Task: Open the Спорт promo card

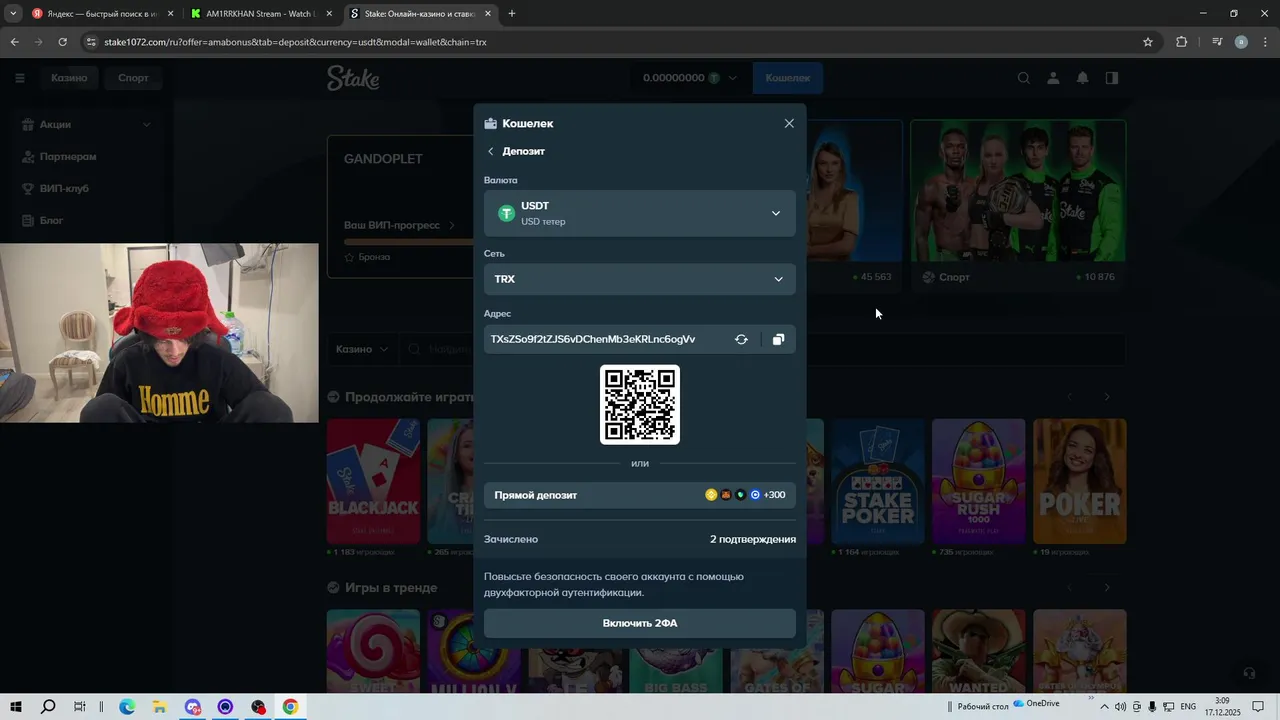Action: [x=1018, y=204]
